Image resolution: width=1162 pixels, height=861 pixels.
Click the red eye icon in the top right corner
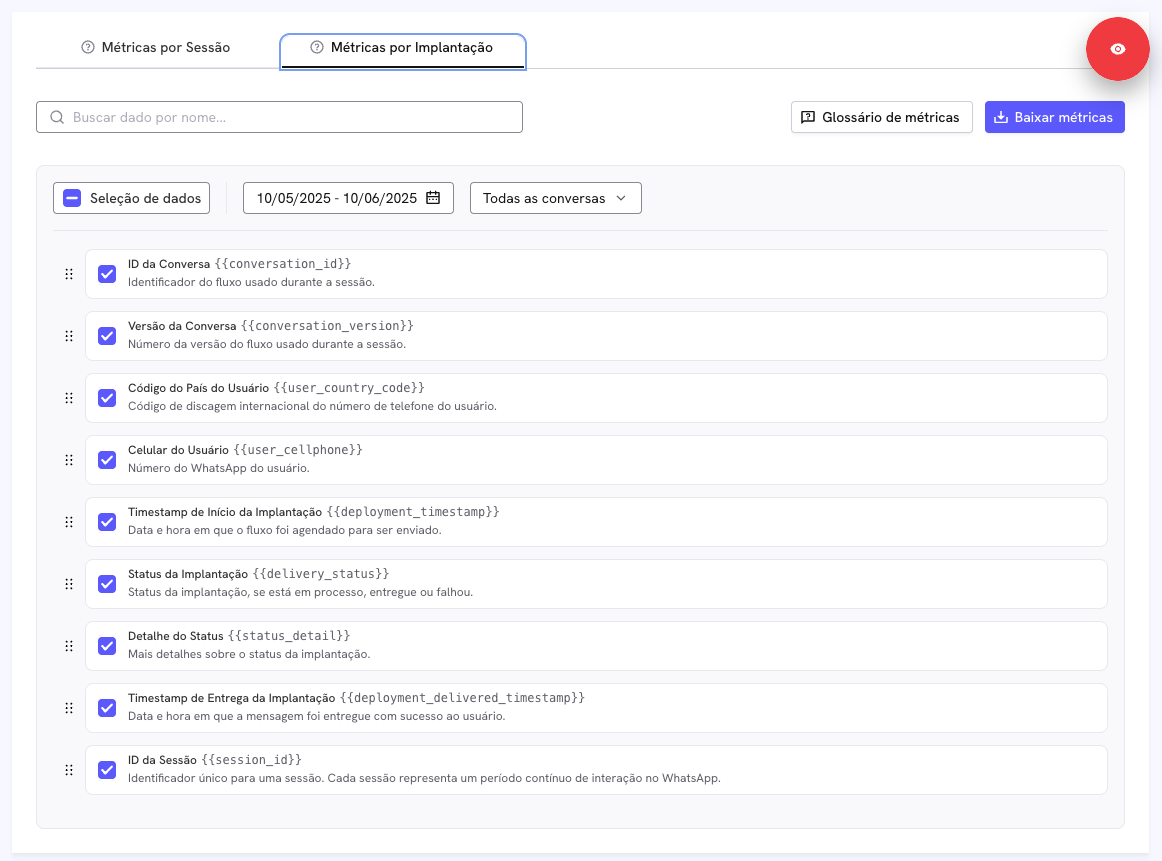[x=1117, y=48]
